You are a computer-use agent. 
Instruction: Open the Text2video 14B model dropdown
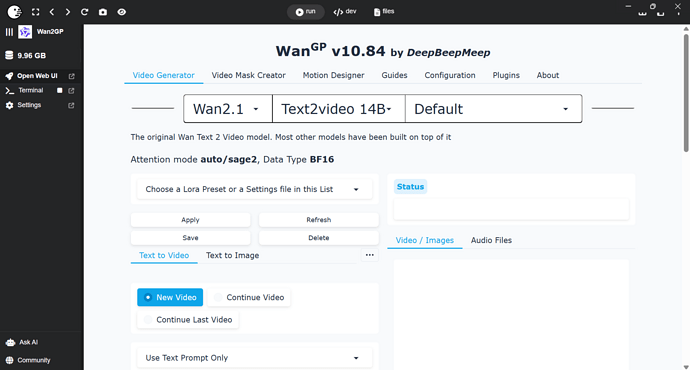[x=339, y=109]
